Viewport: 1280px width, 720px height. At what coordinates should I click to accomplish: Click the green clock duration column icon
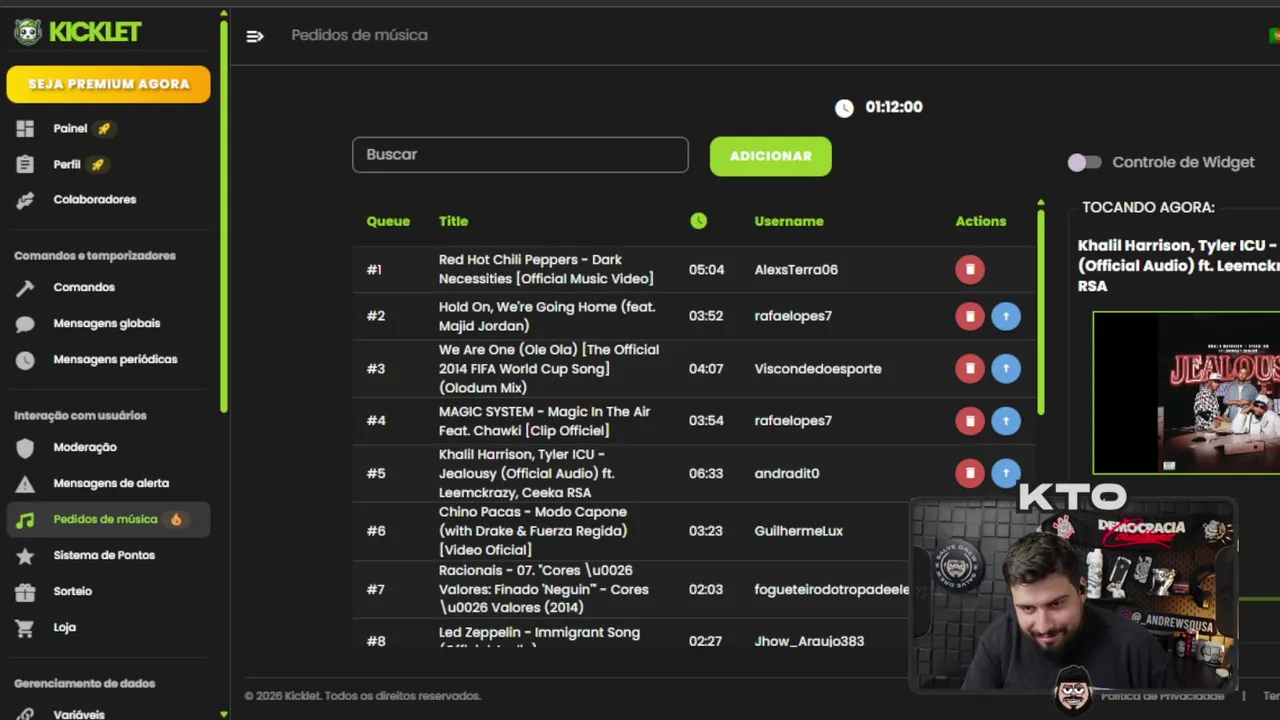(698, 221)
